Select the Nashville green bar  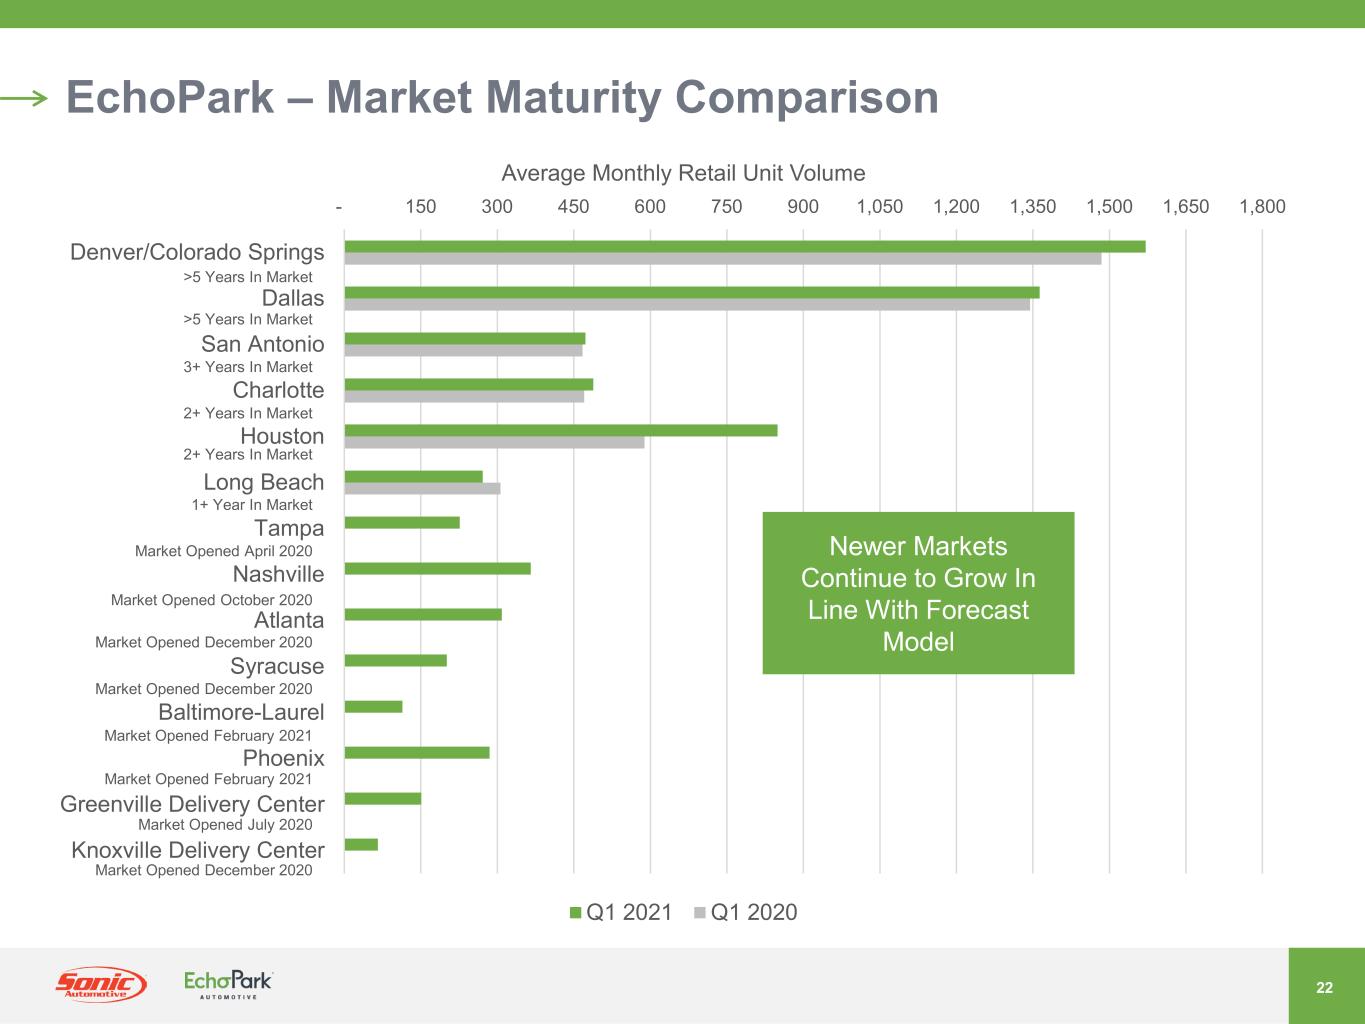click(x=437, y=569)
